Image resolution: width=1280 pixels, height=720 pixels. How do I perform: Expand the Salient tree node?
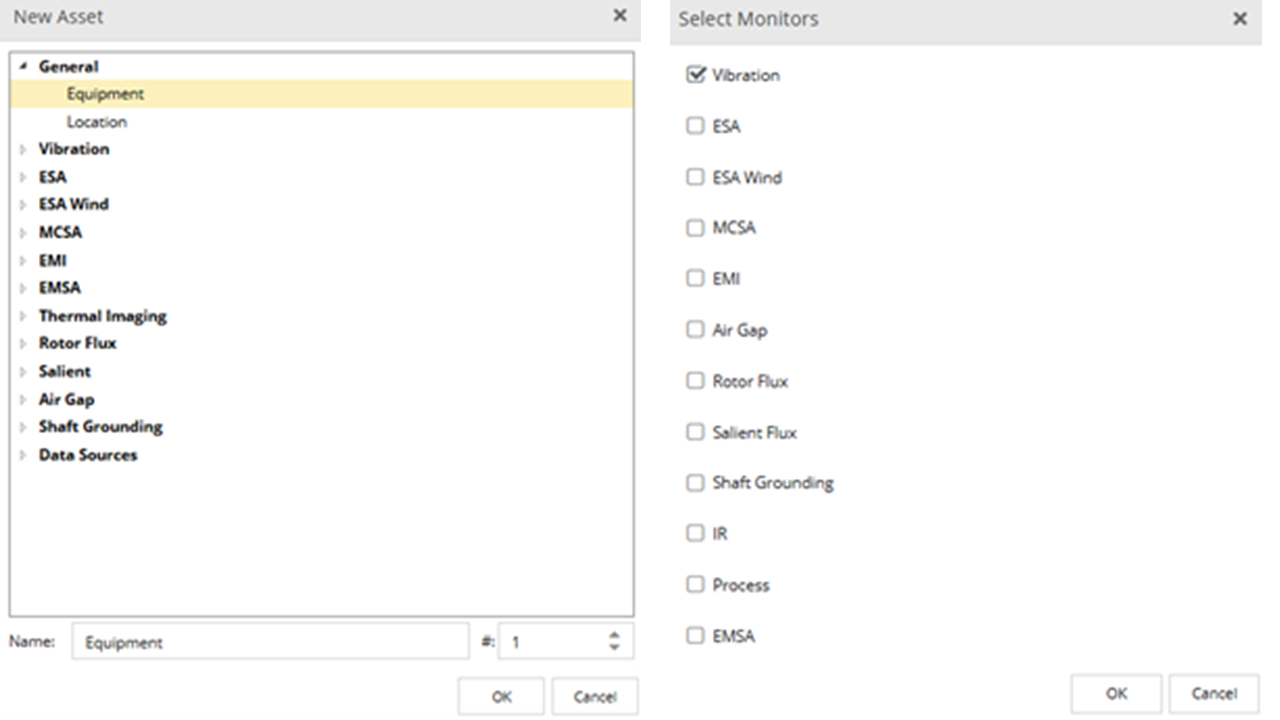pyautogui.click(x=23, y=371)
